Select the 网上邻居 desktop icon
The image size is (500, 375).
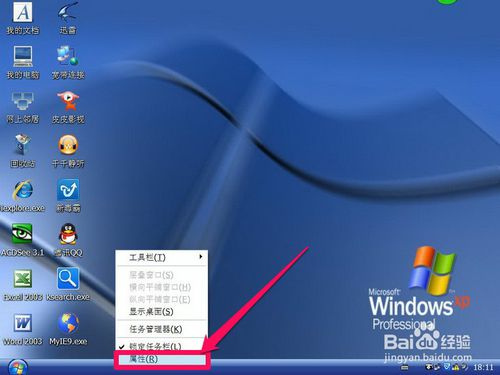(23, 107)
